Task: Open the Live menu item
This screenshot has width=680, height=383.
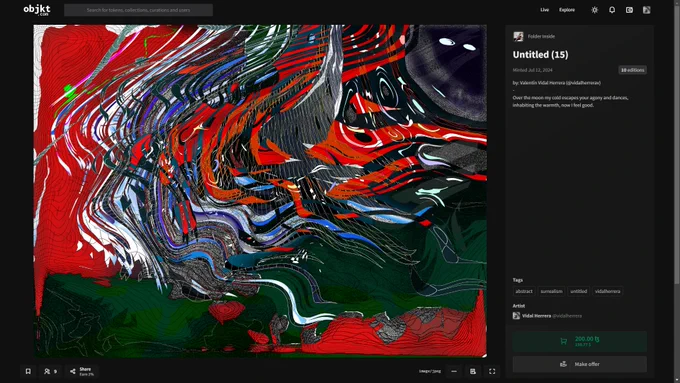Action: 544,10
